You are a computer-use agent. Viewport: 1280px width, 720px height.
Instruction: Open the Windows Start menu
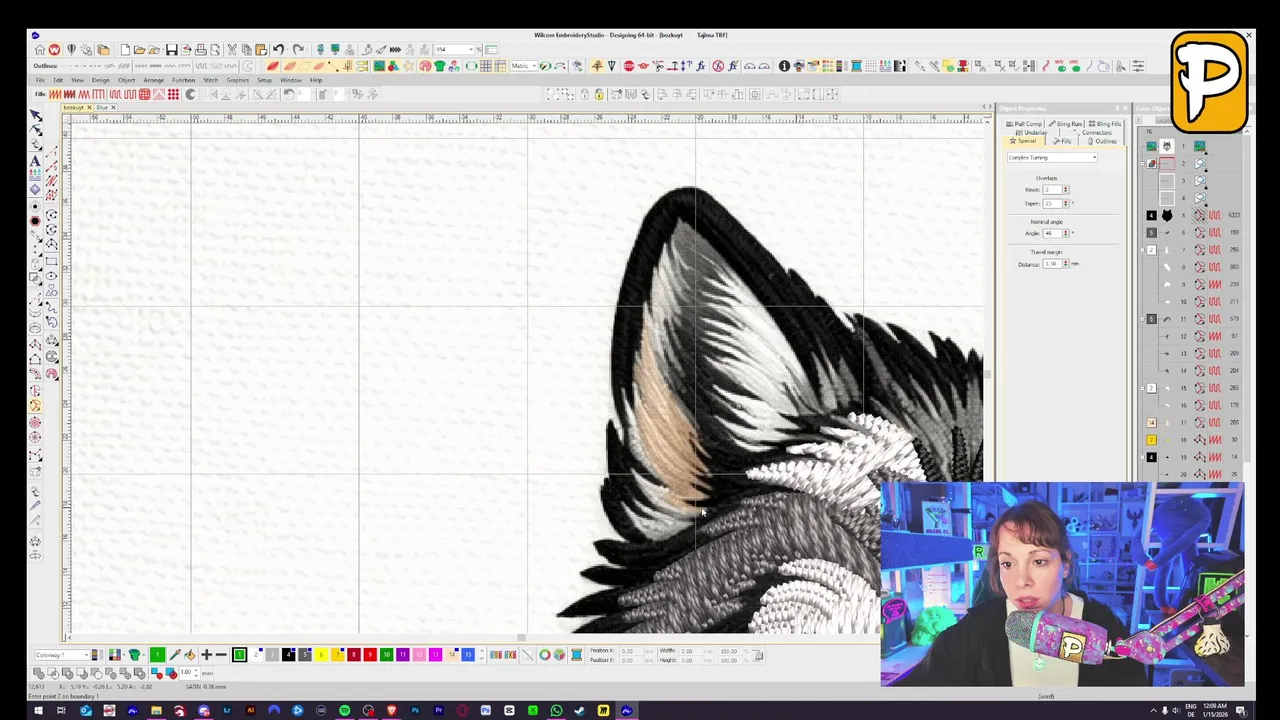pyautogui.click(x=38, y=711)
